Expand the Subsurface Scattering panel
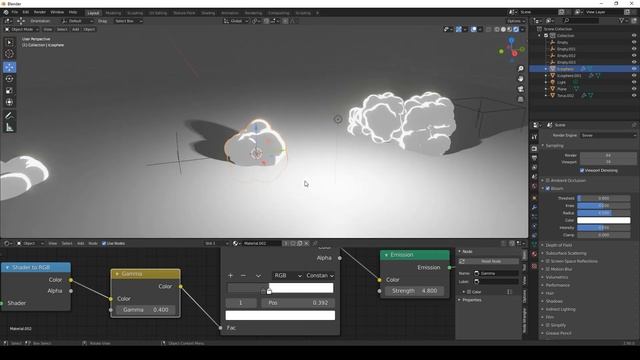 (565, 253)
